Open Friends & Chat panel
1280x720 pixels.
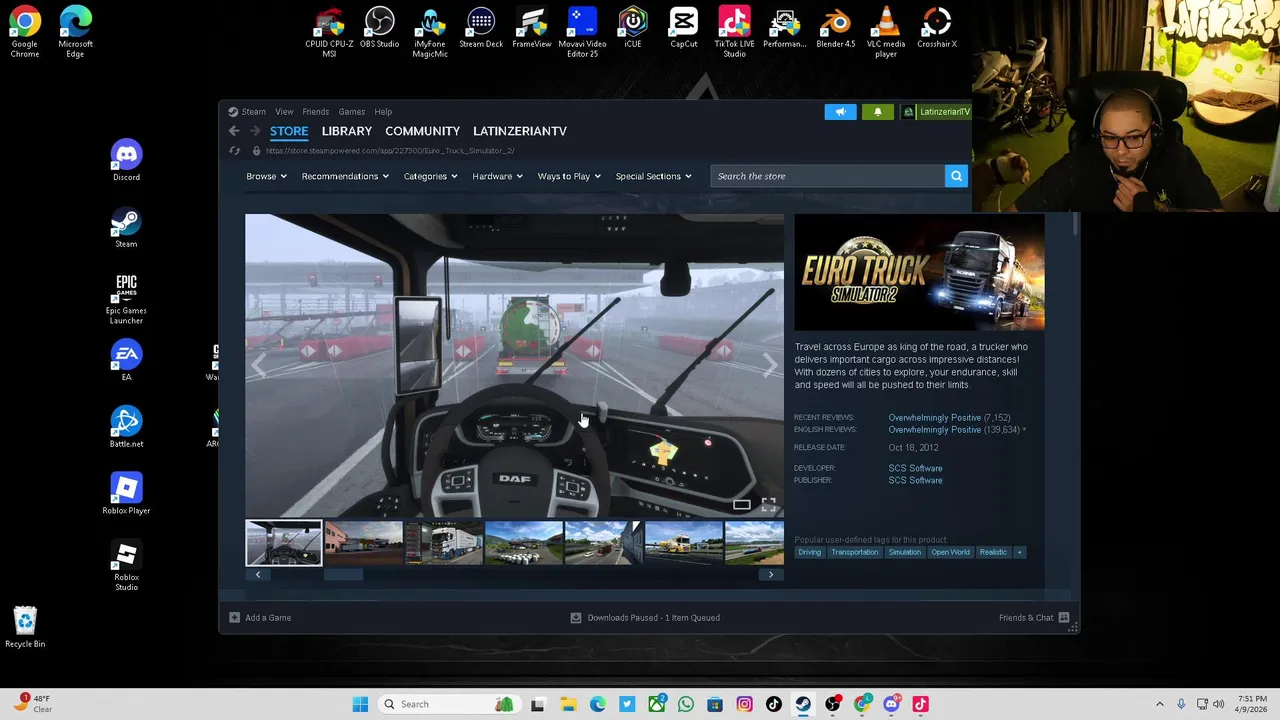pyautogui.click(x=1034, y=618)
